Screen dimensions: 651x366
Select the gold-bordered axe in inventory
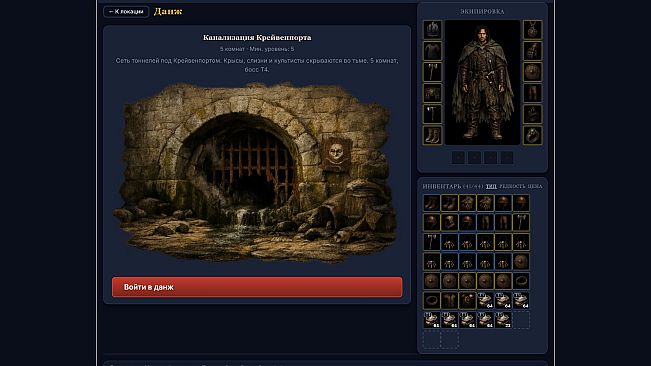tap(521, 222)
